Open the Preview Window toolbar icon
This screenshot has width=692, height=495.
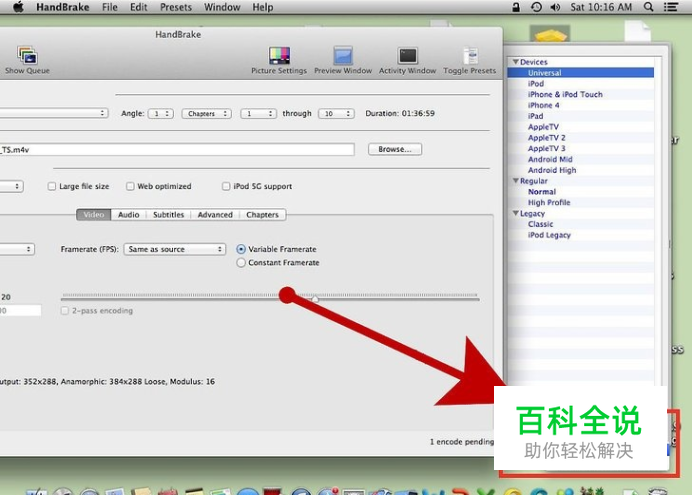click(343, 60)
